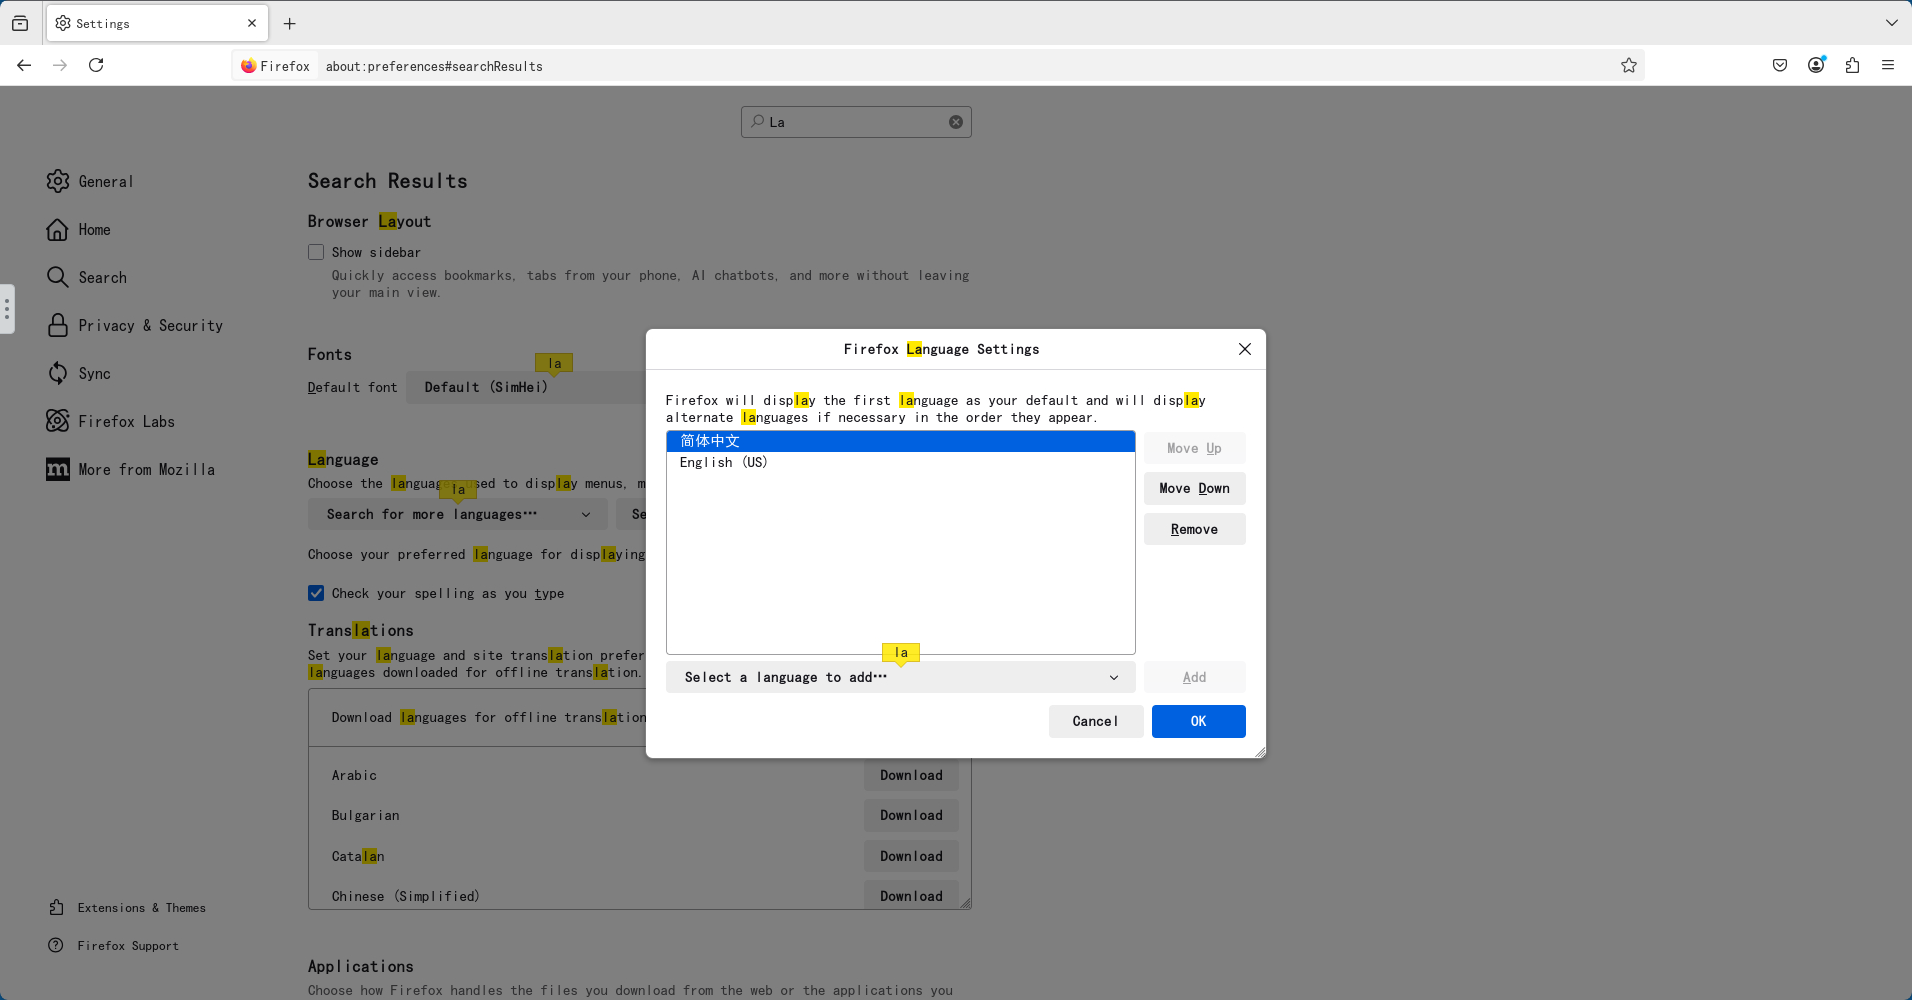Click the Remove button
Viewport: 1912px width, 1000px height.
click(1195, 529)
